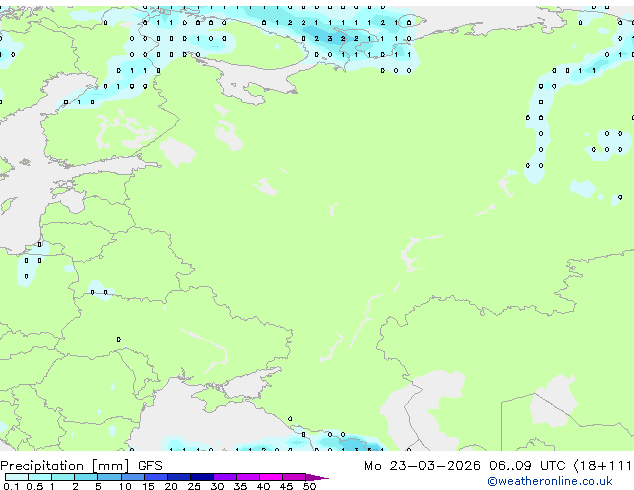
Task: Pick the 10–15 mm legend color swatch
Action: tap(133, 477)
